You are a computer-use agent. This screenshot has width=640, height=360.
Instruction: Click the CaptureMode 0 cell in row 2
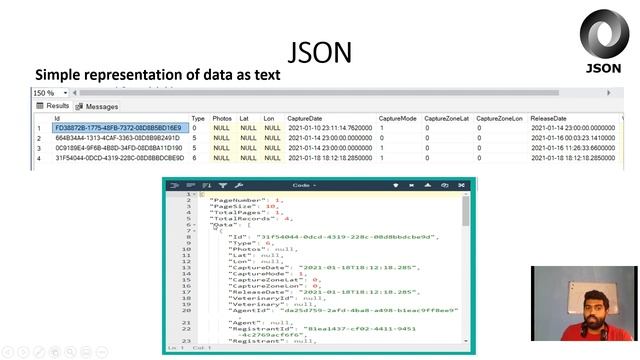tap(382, 138)
